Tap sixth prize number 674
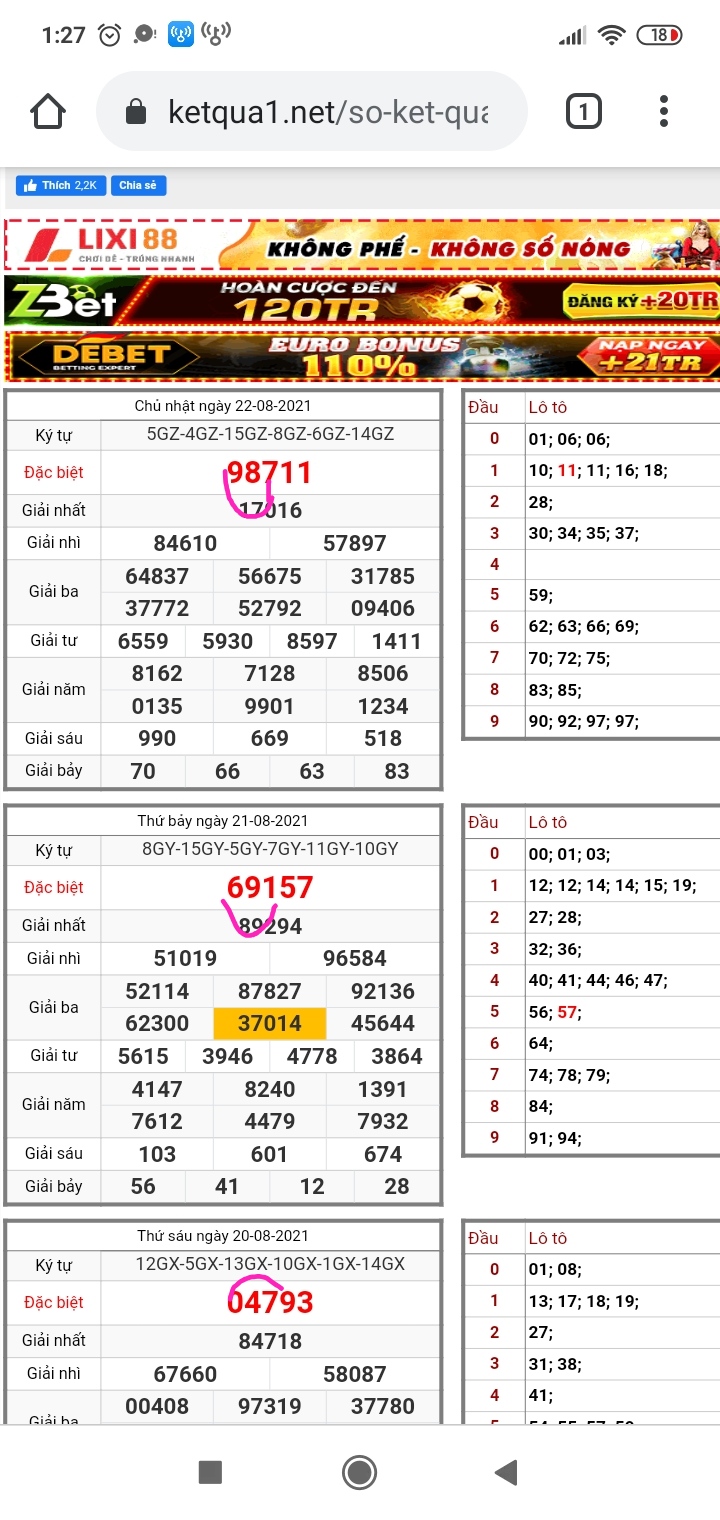This screenshot has height=1520, width=720. point(383,1154)
